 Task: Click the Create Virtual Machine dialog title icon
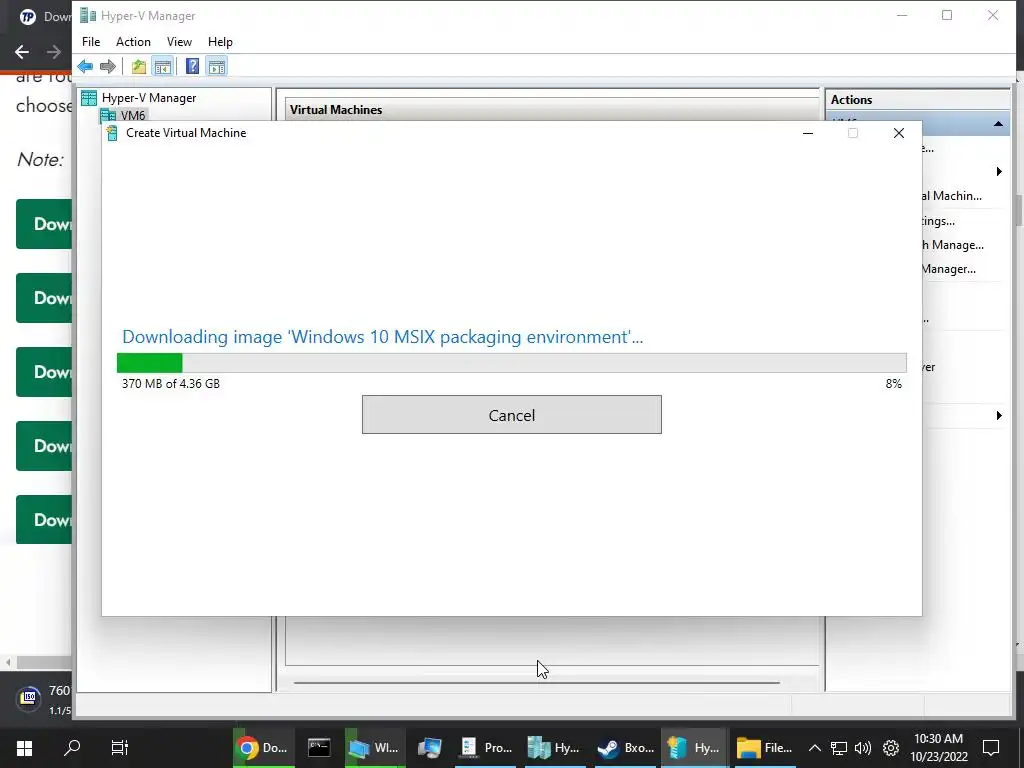112,133
